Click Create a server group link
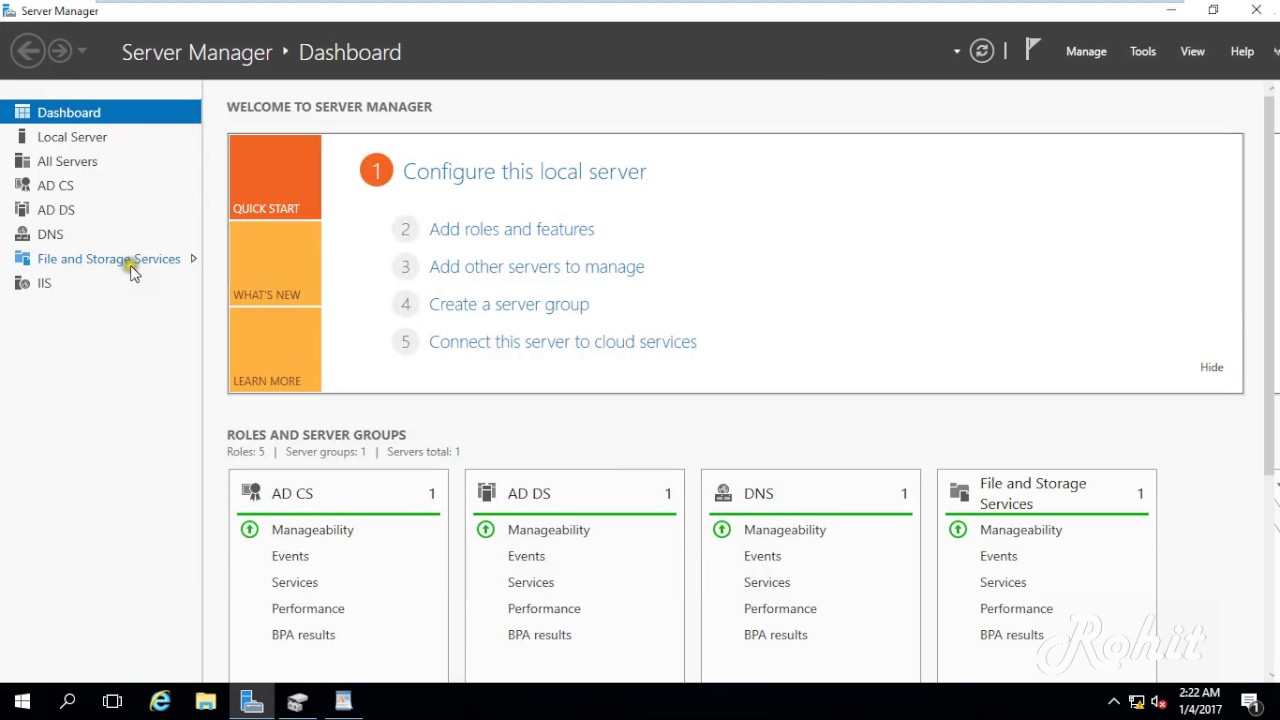This screenshot has width=1280, height=720. (508, 304)
